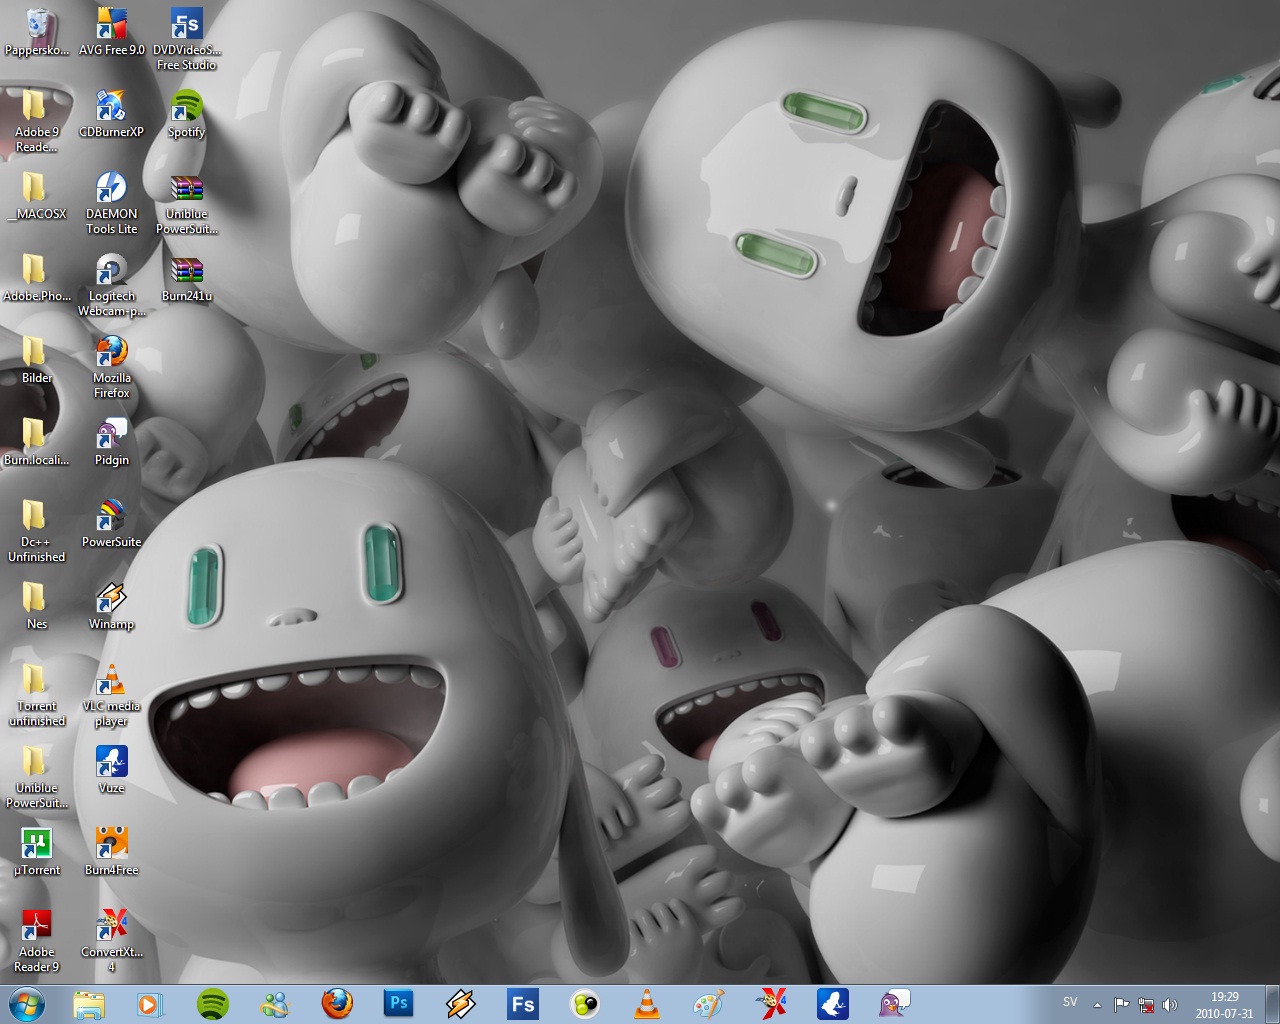Show hidden system tray icons

[1097, 1004]
